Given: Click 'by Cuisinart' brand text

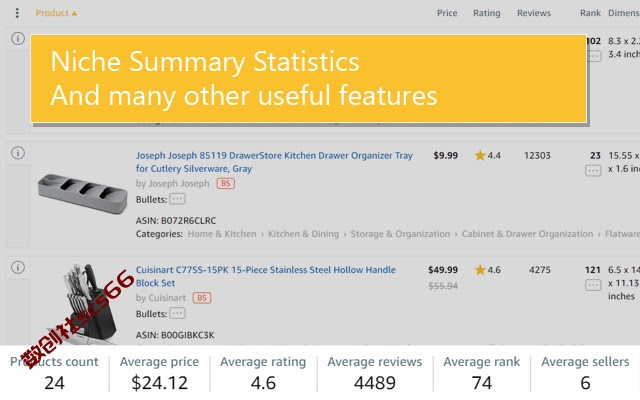Looking at the screenshot, I should pos(160,298).
